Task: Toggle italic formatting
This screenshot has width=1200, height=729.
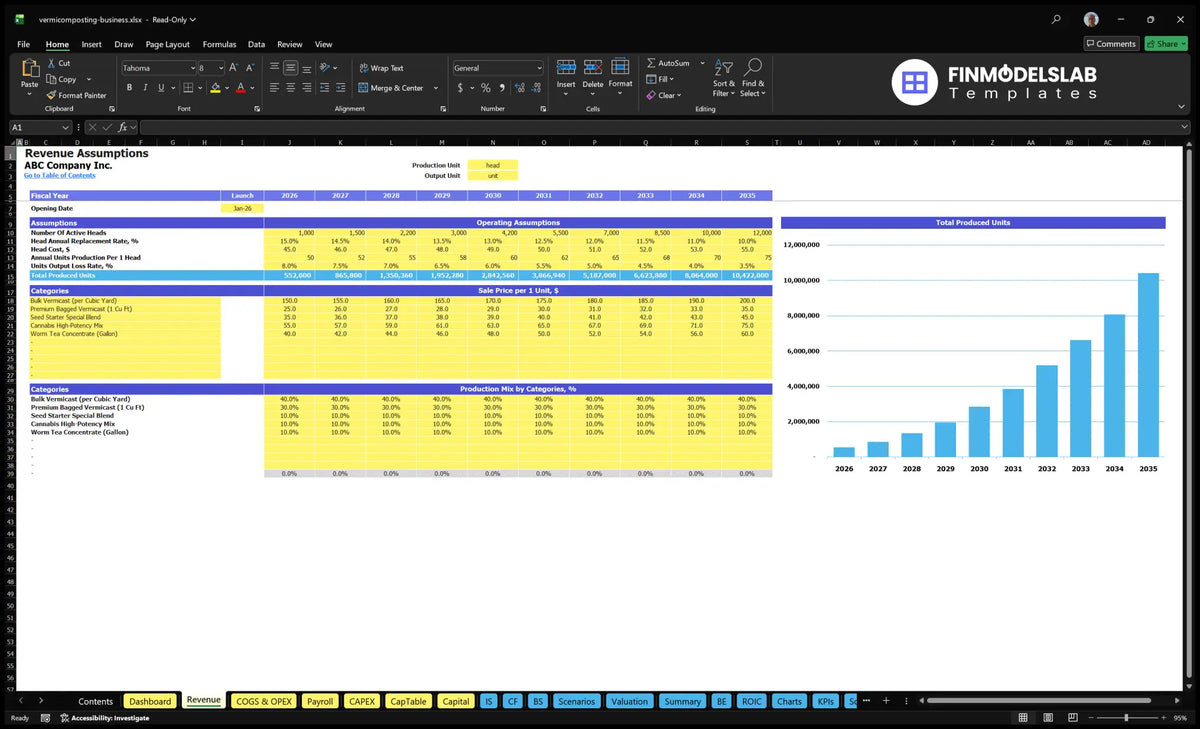Action: pyautogui.click(x=144, y=88)
